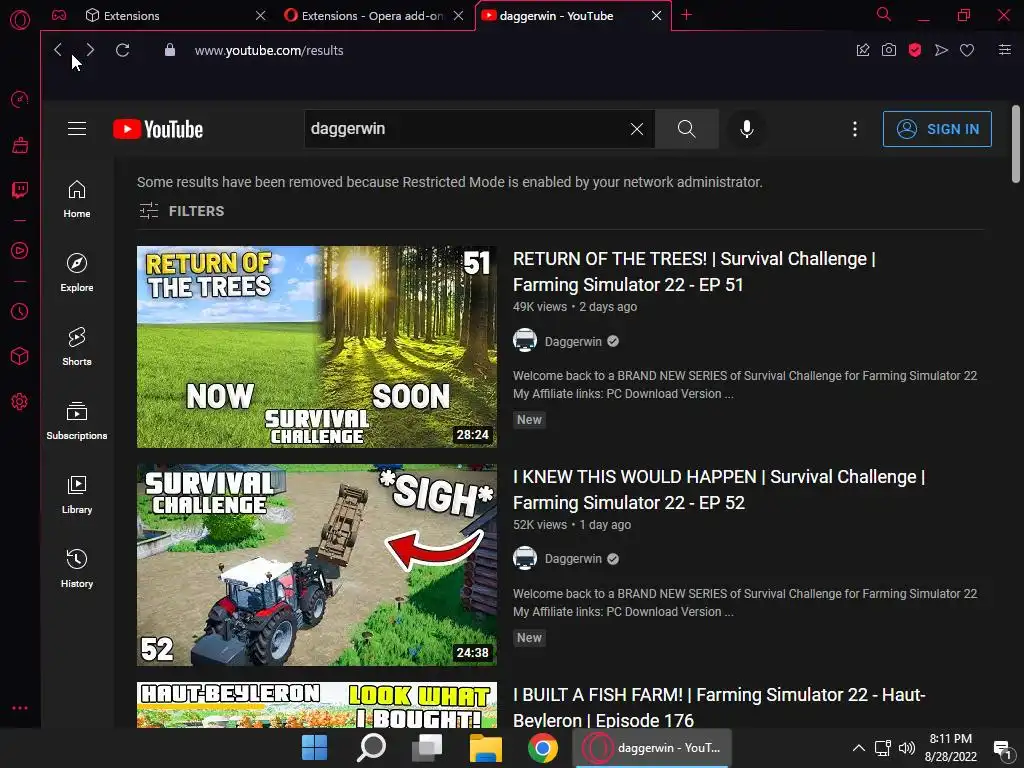Open YouTube three-dot settings menu
Viewport: 1024px width, 768px height.
[855, 129]
